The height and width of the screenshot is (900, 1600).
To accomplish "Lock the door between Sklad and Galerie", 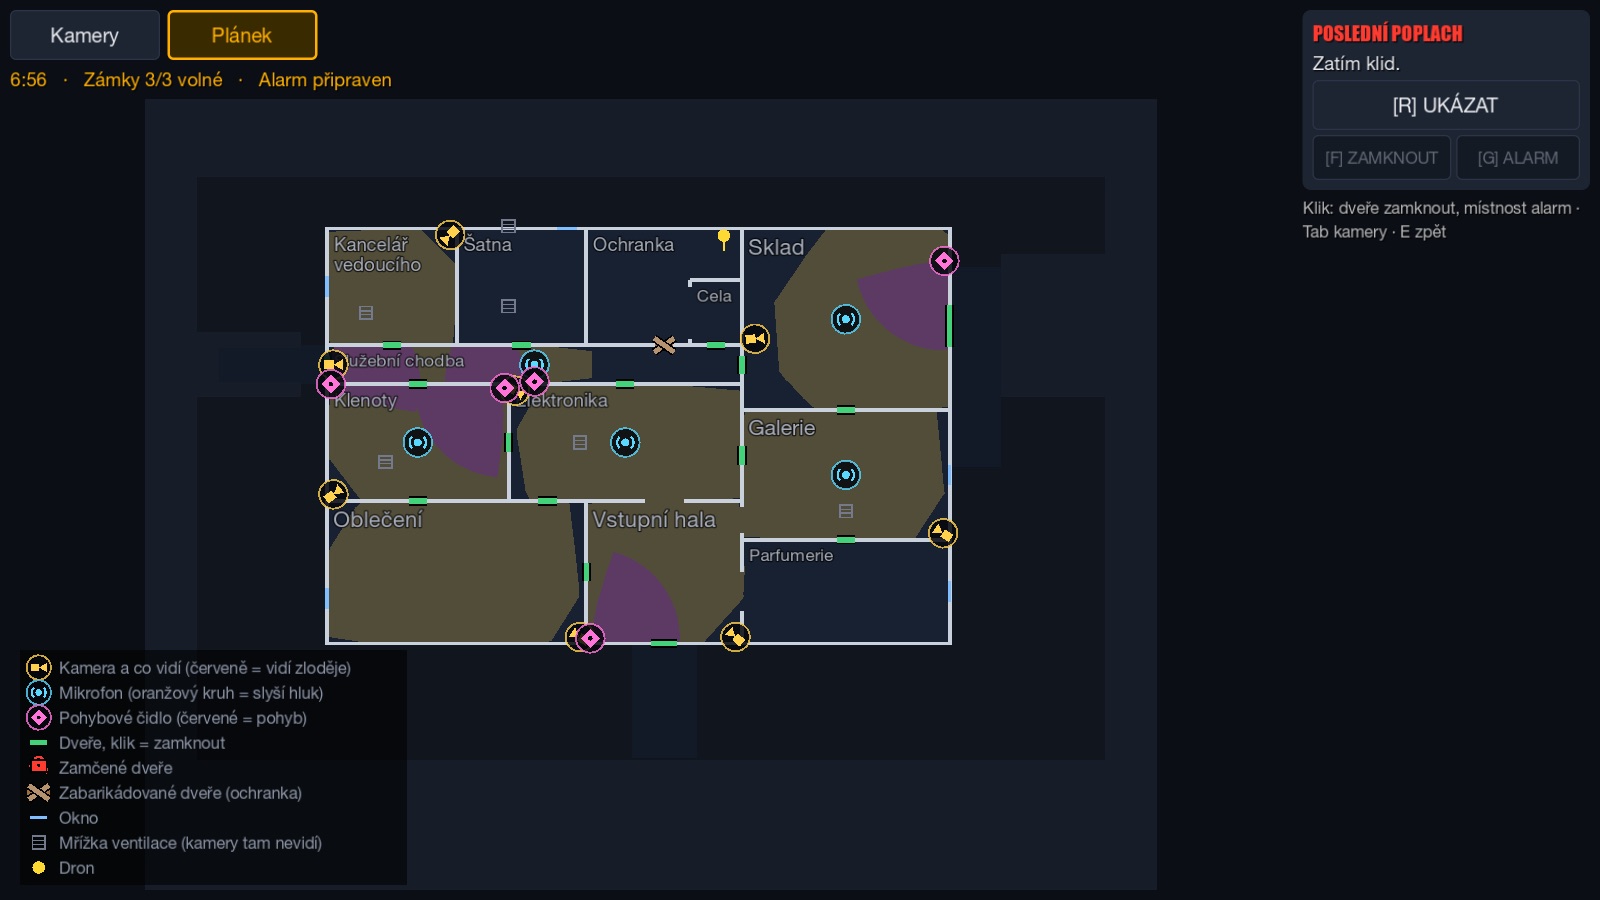I will coord(846,410).
